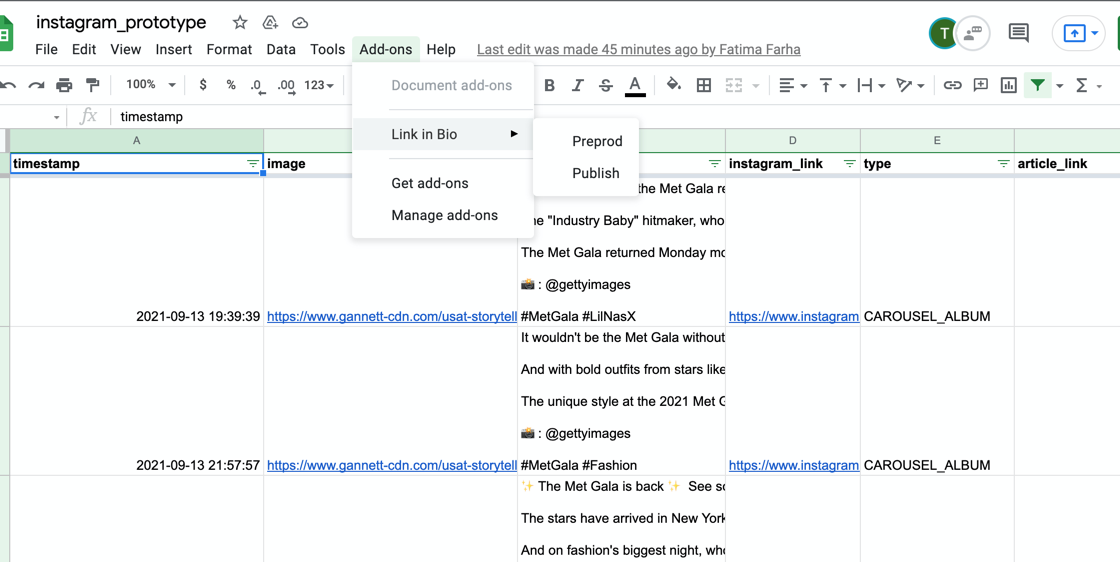Select the paint format tool

[x=93, y=85]
